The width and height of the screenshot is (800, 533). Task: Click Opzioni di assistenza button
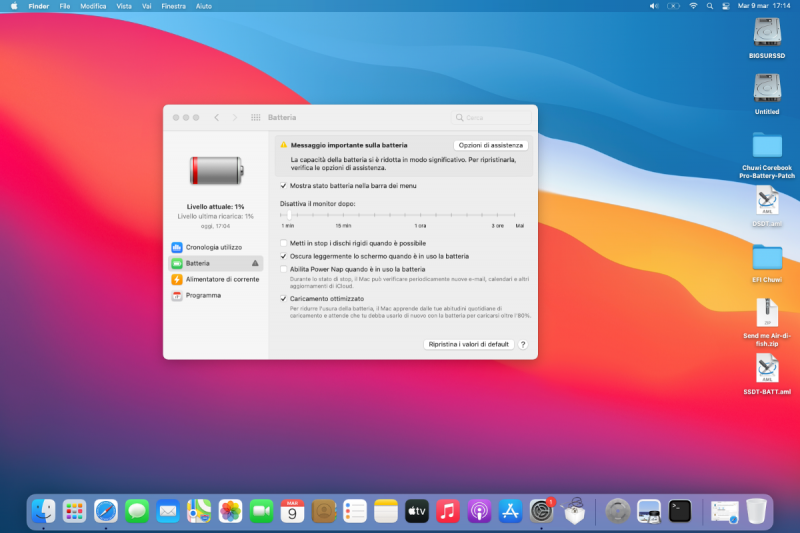(x=492, y=145)
